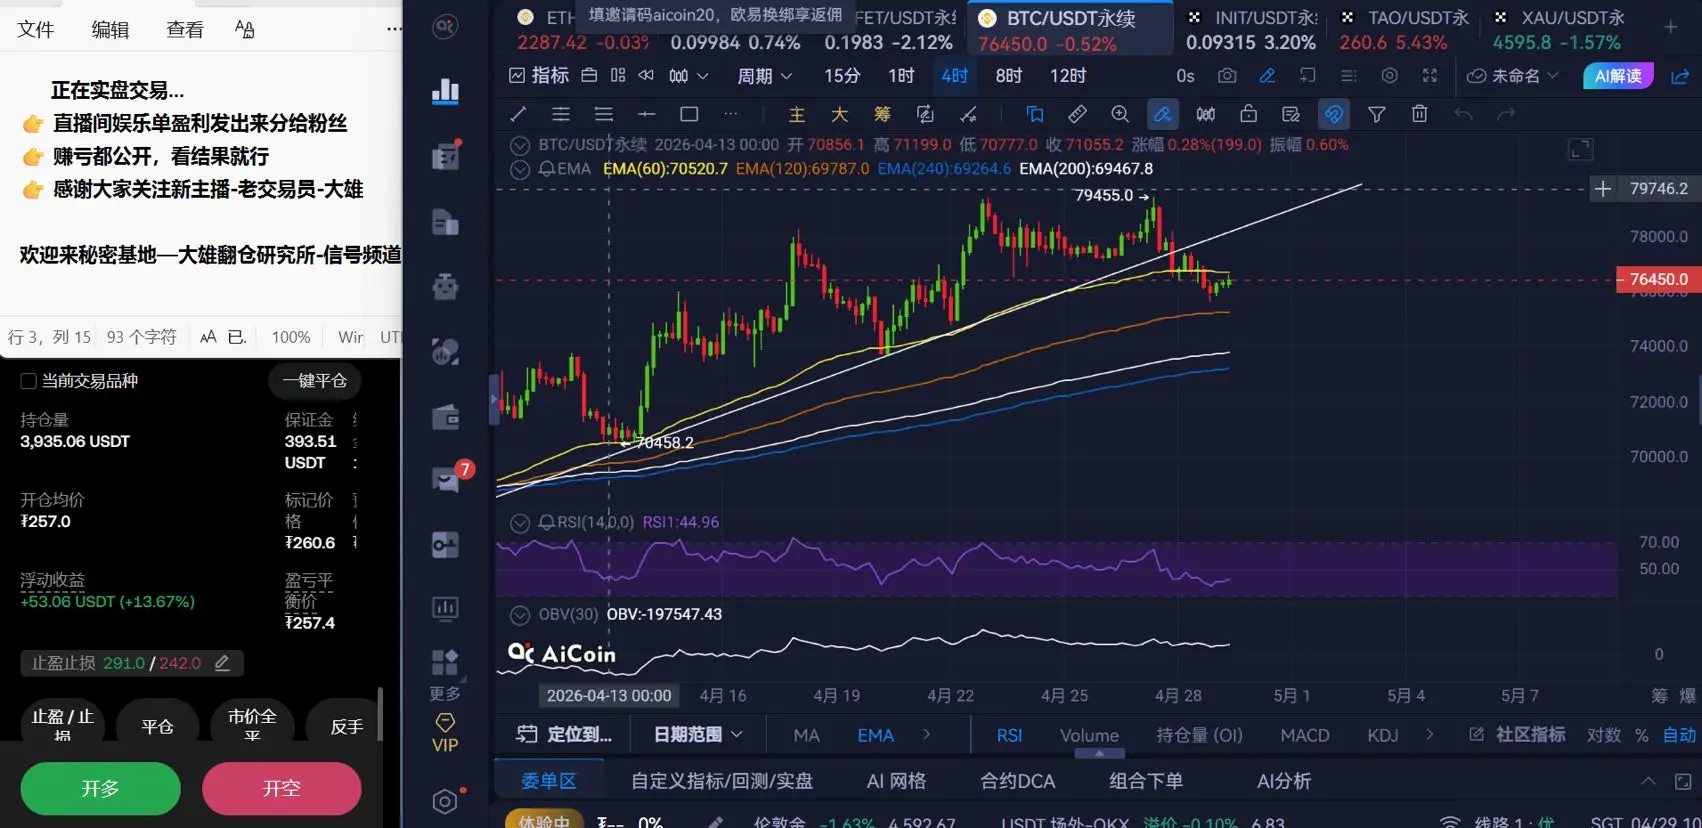This screenshot has width=1702, height=828.
Task: Open the markets bar-chart sidebar icon
Action: [445, 91]
